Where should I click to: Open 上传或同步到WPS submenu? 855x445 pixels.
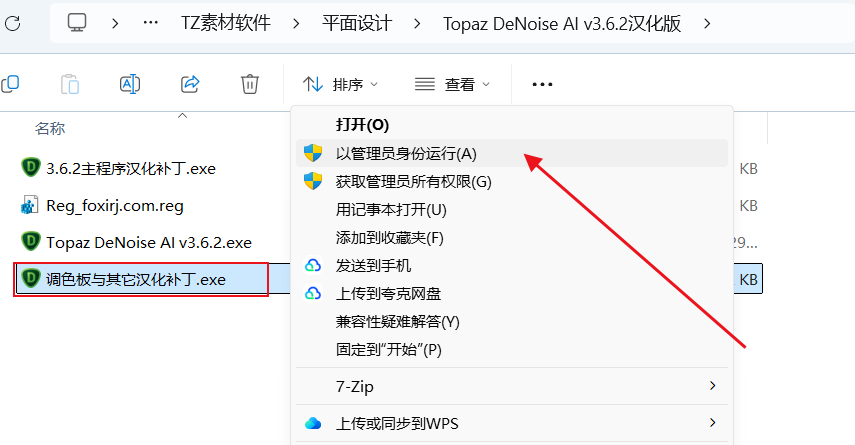512,423
